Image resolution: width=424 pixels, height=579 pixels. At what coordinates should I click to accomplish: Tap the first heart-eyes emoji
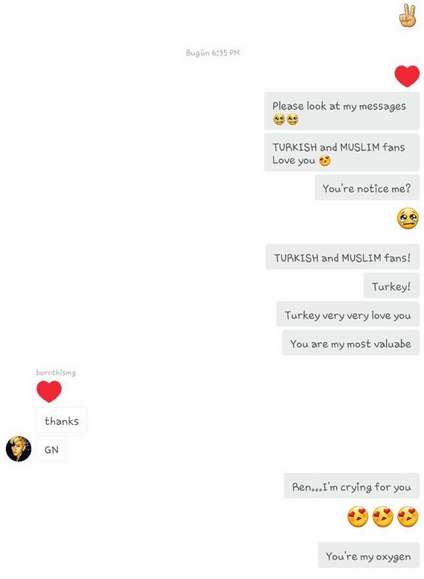[x=358, y=516]
